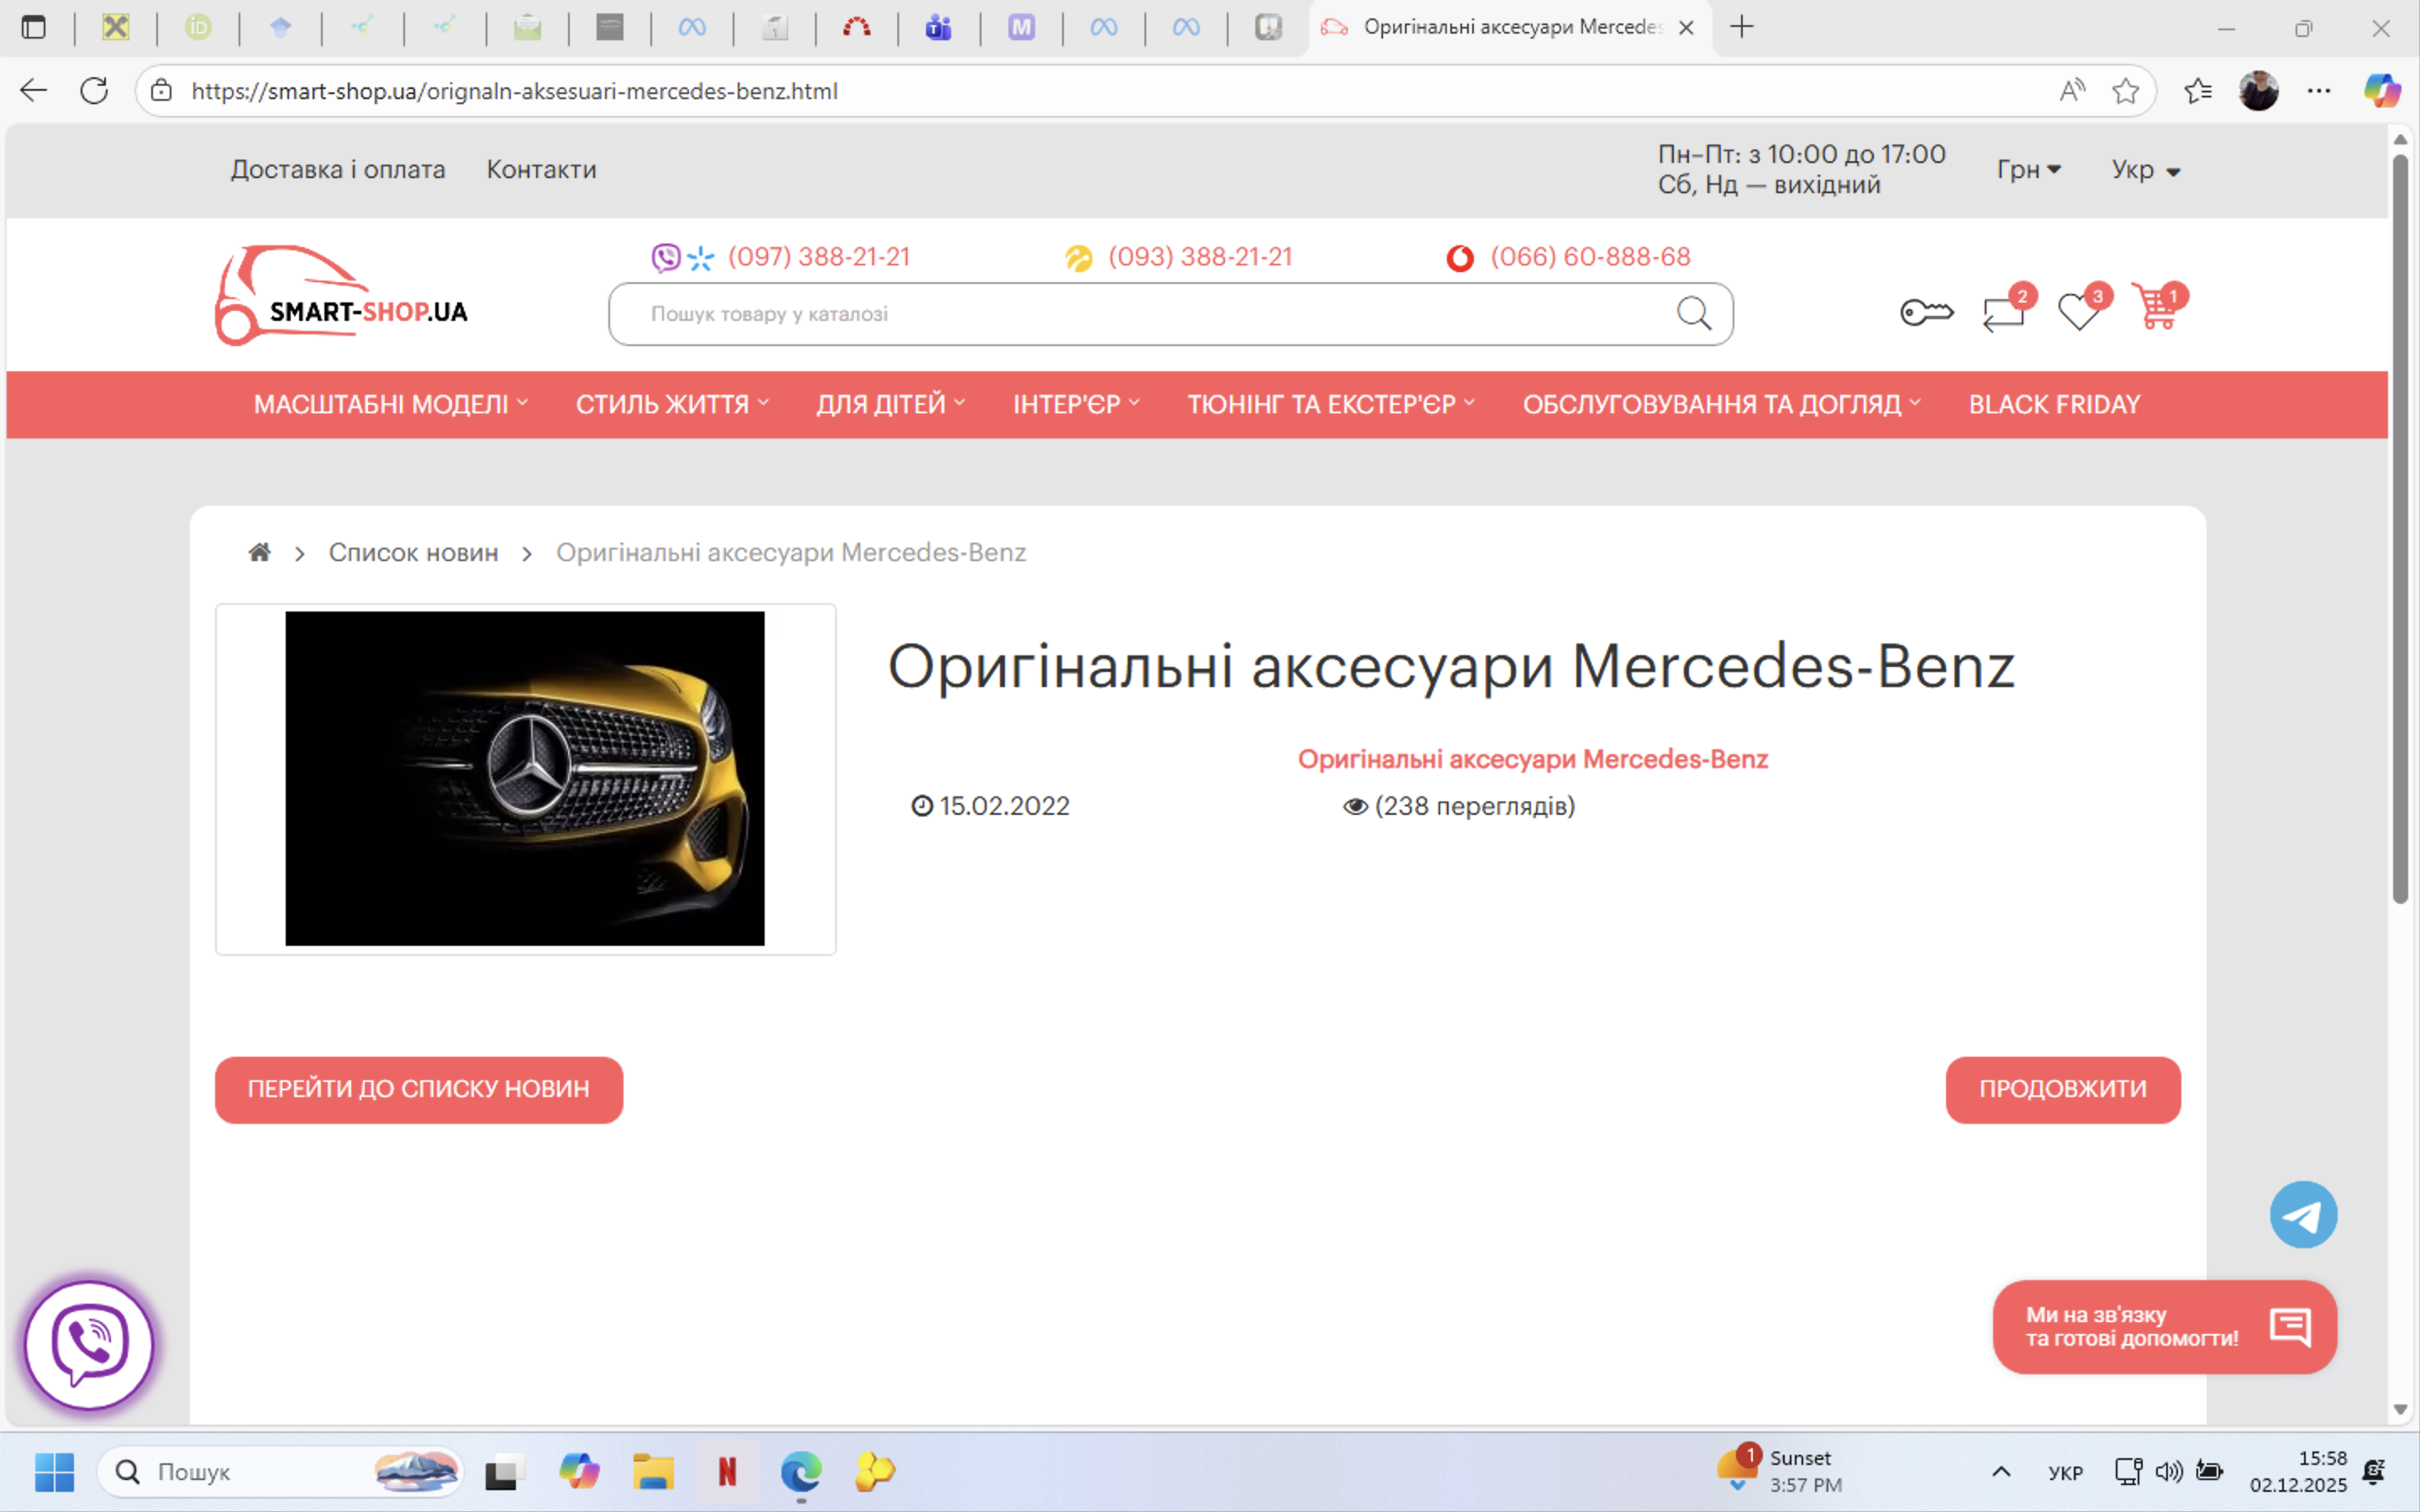
Task: Open the Telegram chat bubble
Action: point(2303,1215)
